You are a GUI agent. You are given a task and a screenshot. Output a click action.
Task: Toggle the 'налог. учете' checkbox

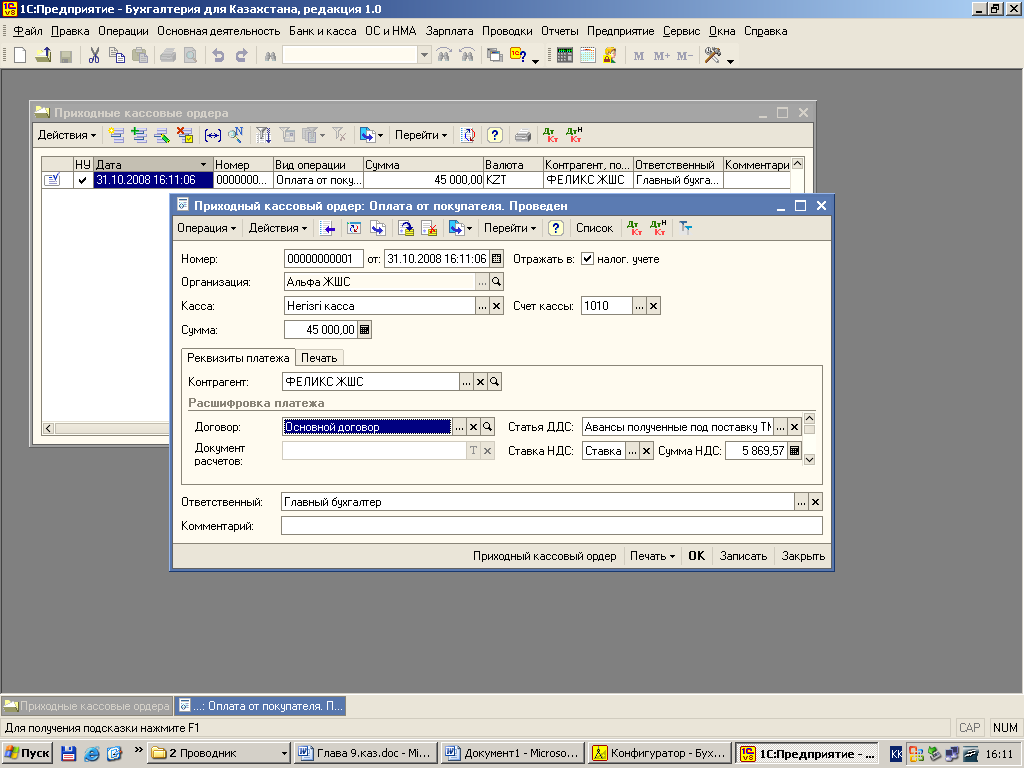588,259
